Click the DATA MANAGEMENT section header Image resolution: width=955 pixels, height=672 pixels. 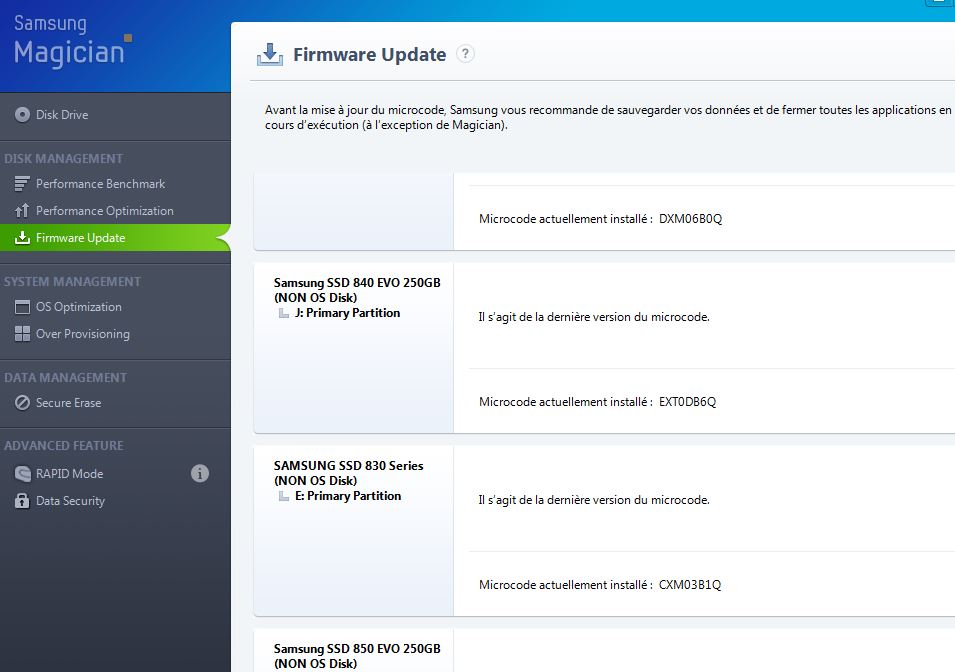(x=65, y=378)
